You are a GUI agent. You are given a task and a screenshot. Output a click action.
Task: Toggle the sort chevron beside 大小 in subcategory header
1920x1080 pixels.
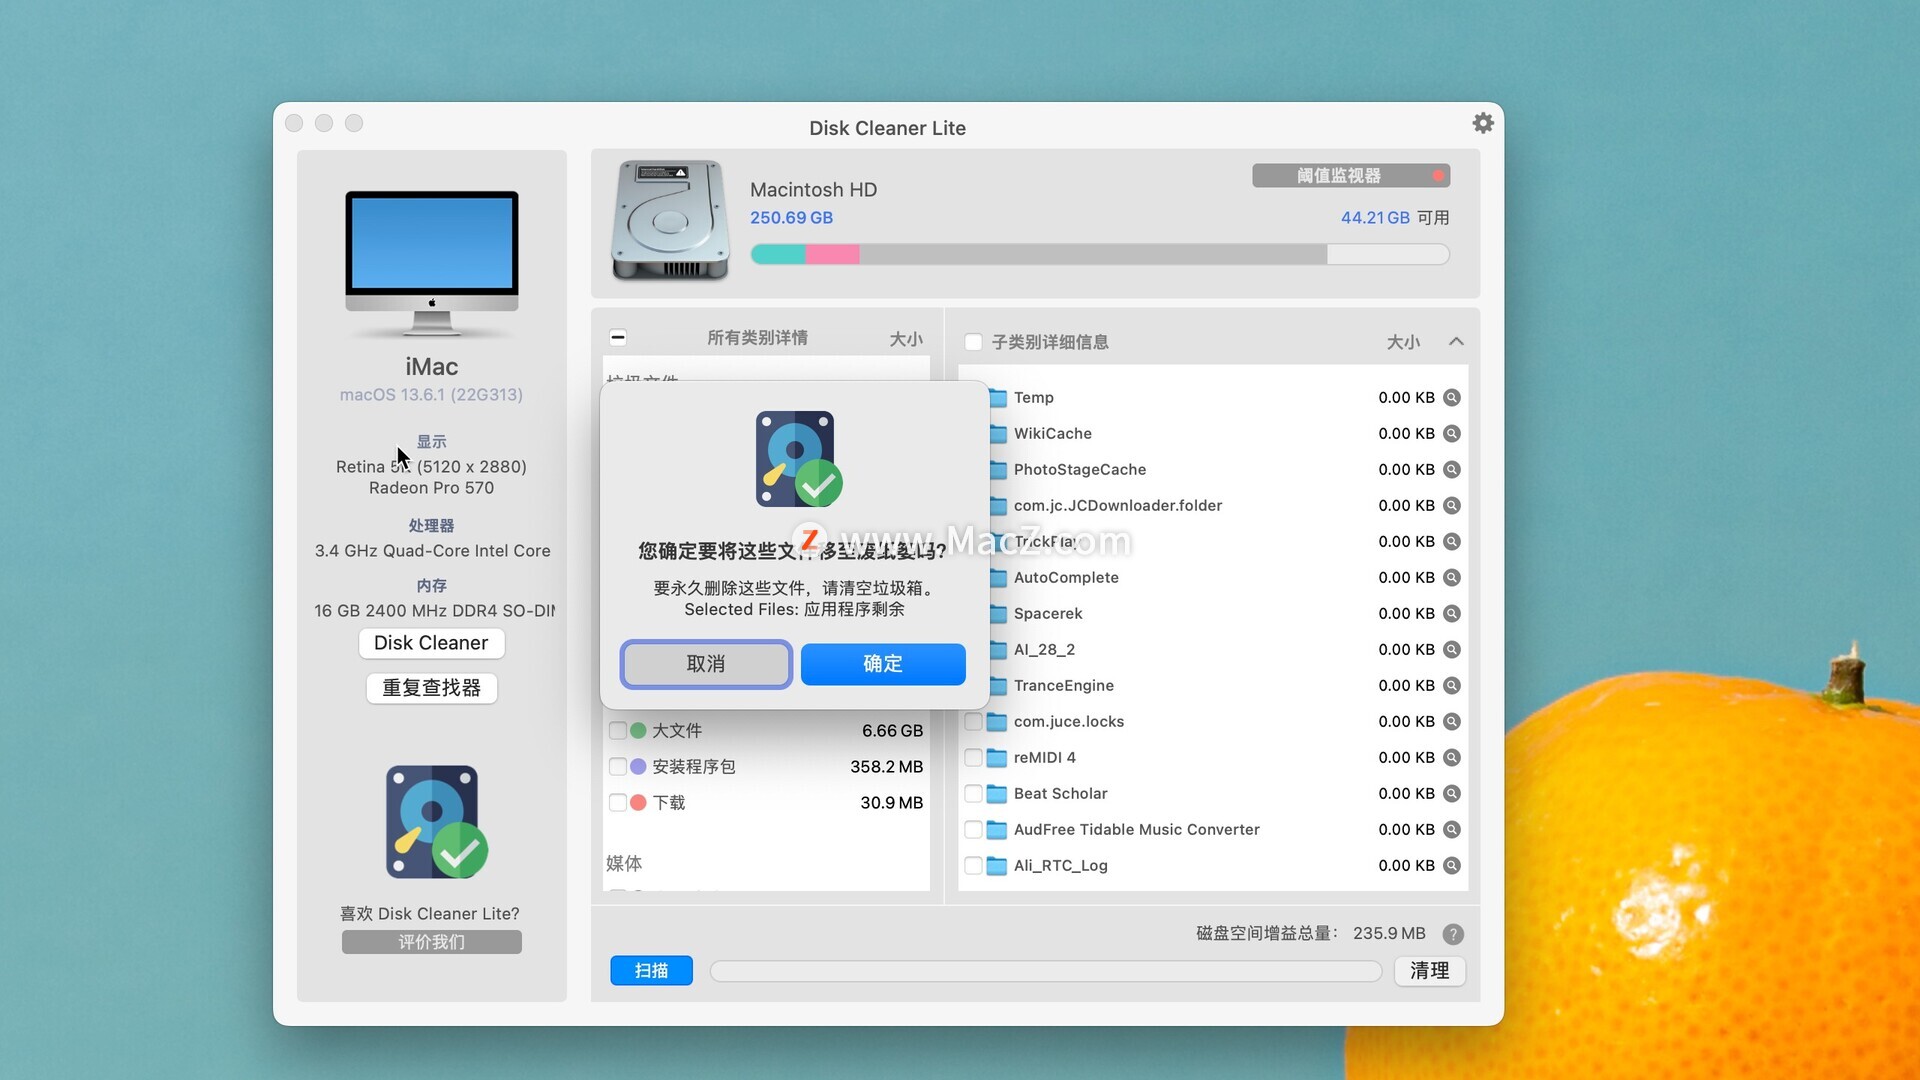tap(1456, 342)
